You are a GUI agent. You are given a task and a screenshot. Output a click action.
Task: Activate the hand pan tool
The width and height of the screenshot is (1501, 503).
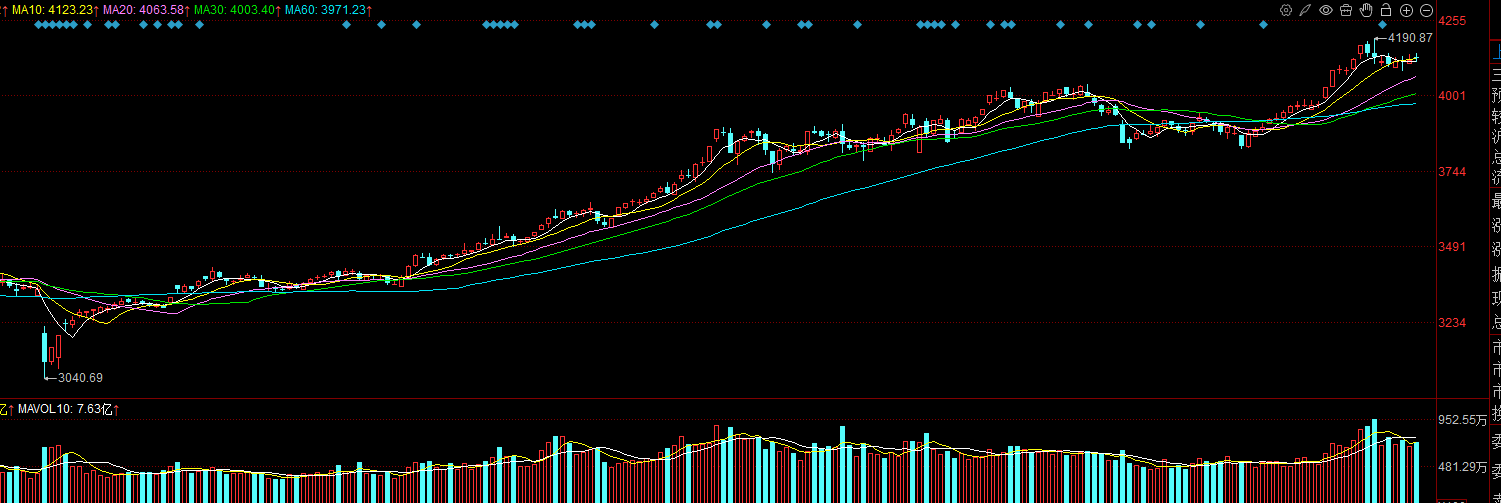coord(1366,10)
